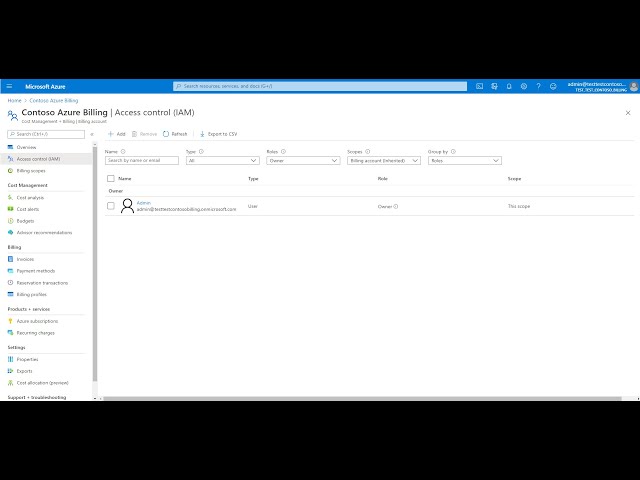
Task: Click the Type filter info icon
Action: (x=201, y=151)
